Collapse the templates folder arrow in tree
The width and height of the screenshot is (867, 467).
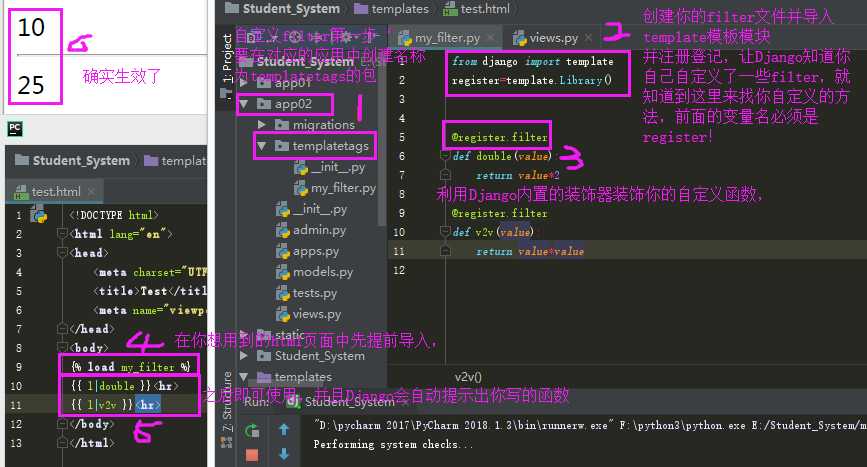click(x=243, y=377)
